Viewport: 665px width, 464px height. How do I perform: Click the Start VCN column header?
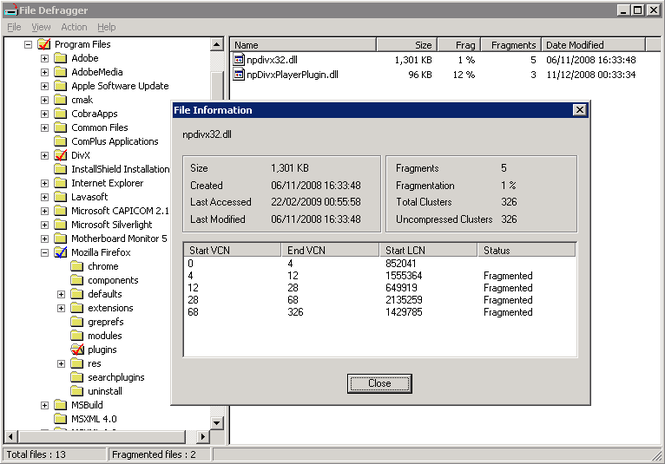[x=232, y=250]
